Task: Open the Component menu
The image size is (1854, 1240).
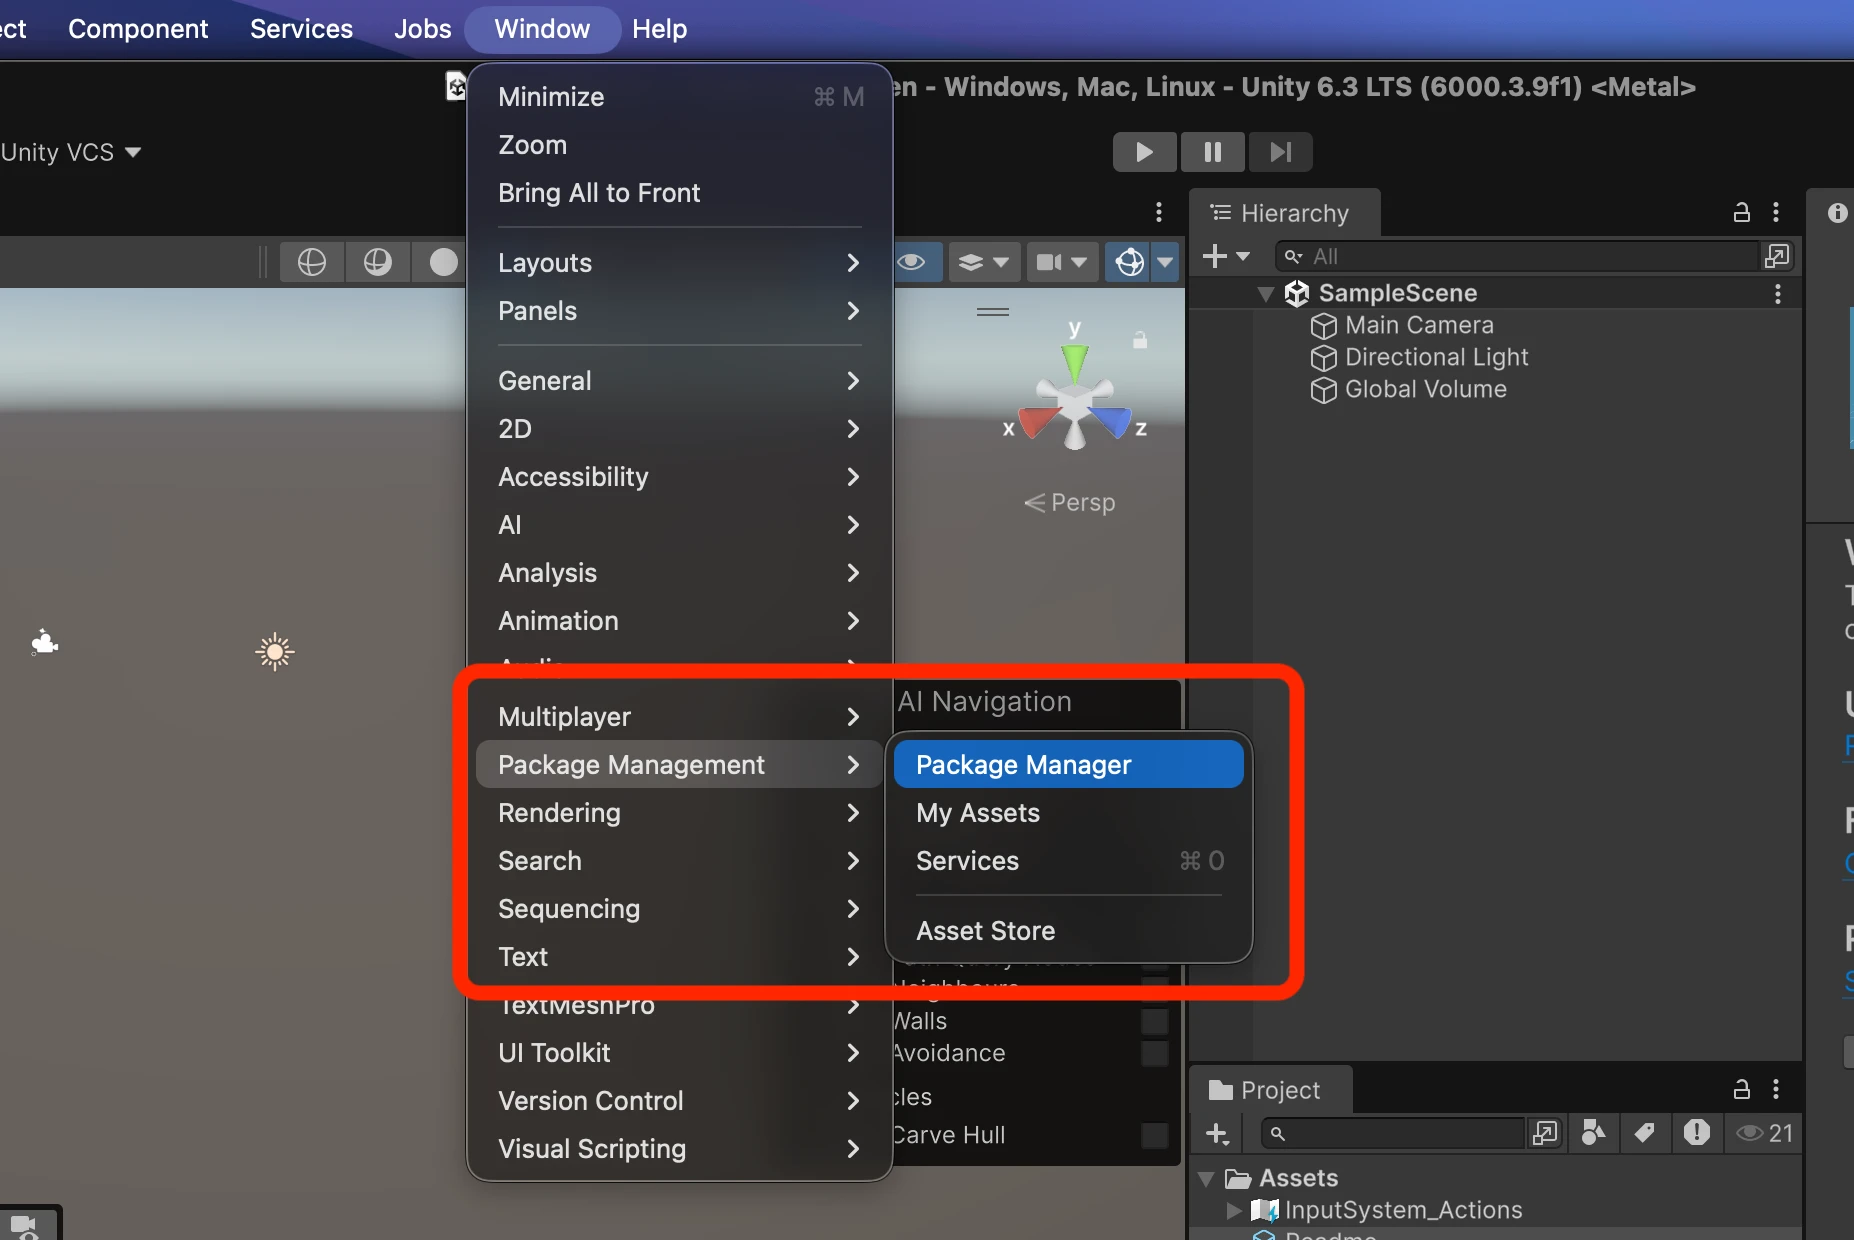Action: [x=138, y=29]
